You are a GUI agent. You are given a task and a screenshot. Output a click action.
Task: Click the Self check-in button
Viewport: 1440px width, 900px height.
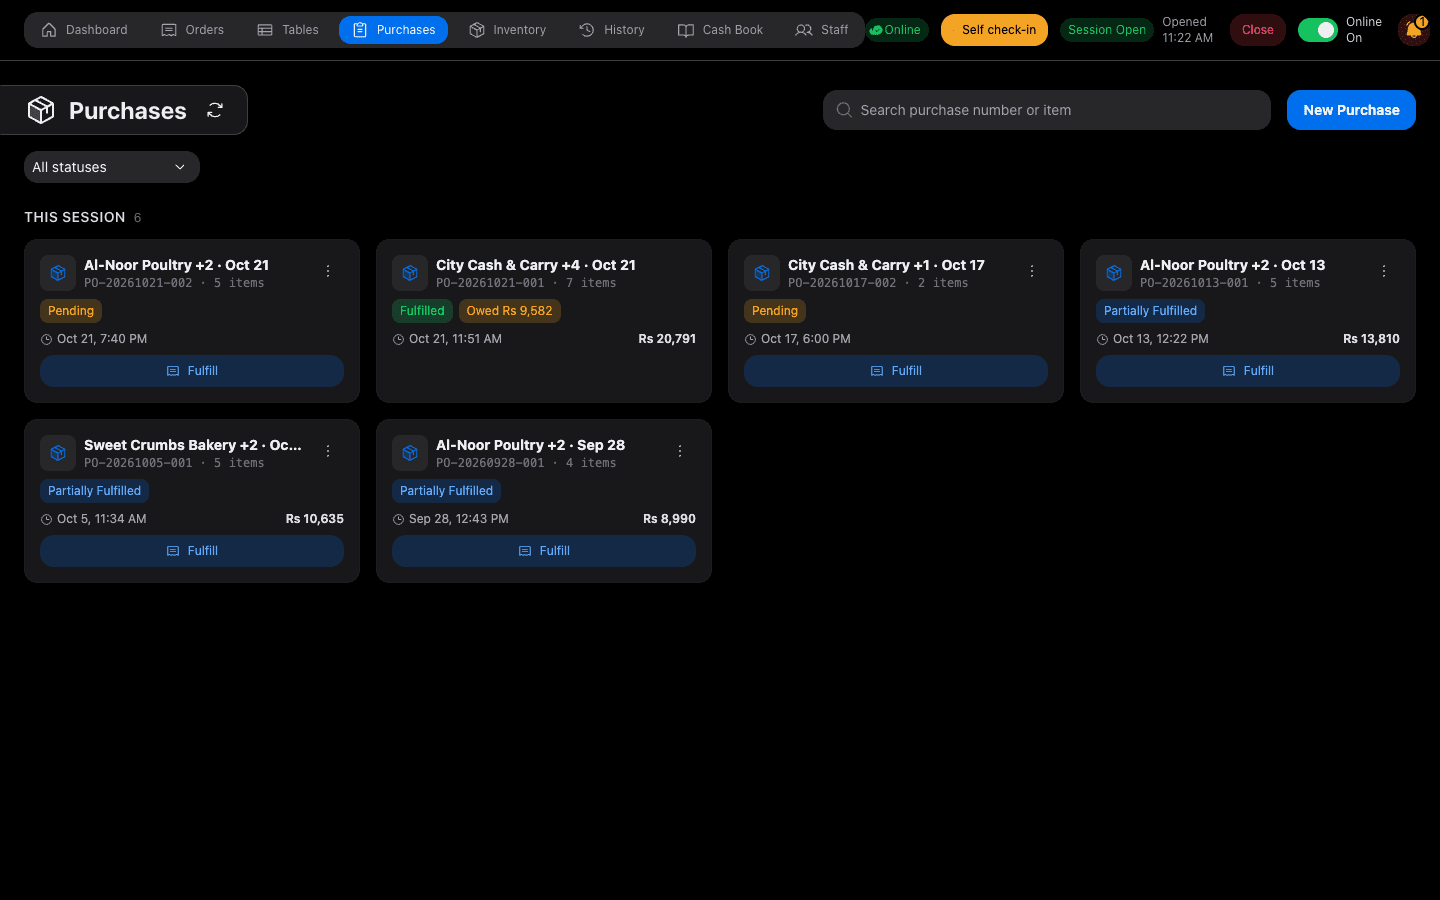pyautogui.click(x=995, y=30)
